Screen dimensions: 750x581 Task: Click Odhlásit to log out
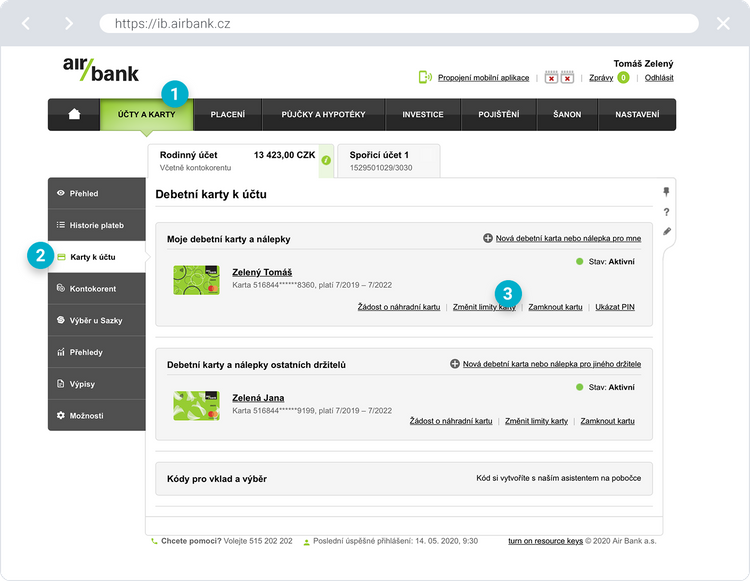click(659, 77)
